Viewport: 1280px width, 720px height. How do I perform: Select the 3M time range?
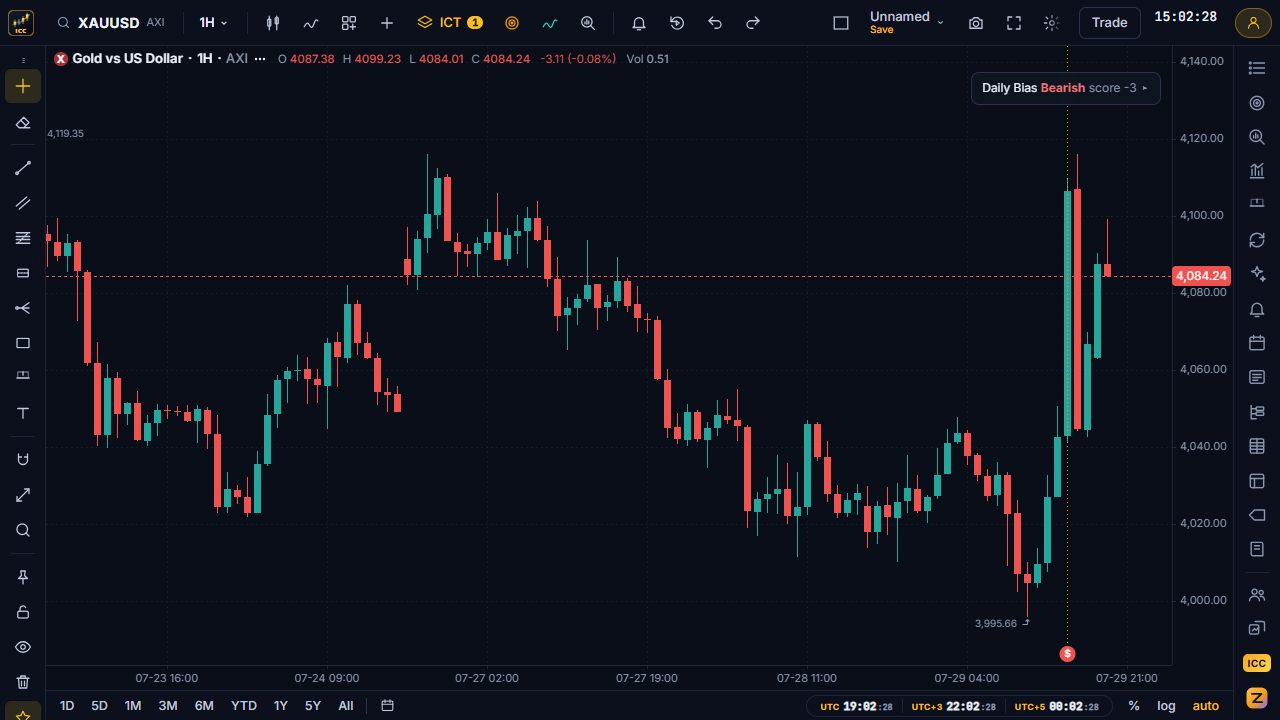pyautogui.click(x=168, y=706)
